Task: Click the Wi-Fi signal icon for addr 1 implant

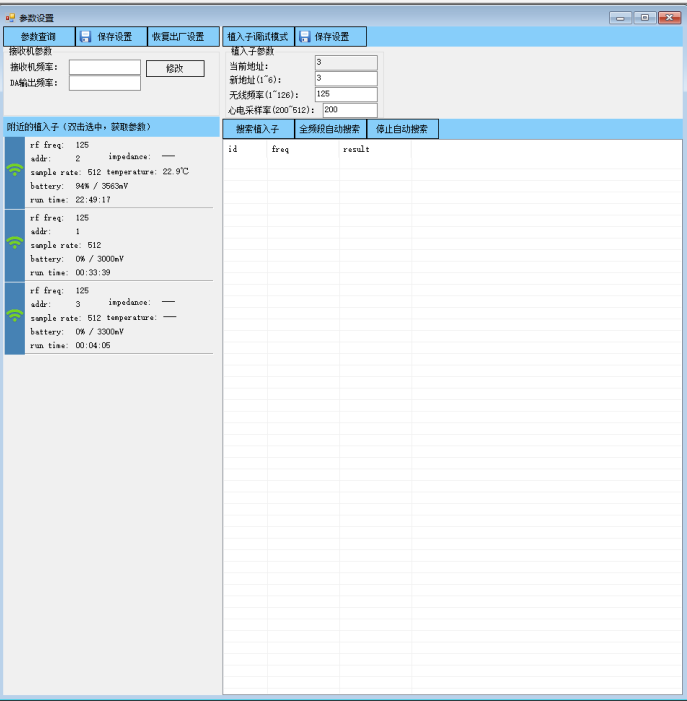Action: pos(15,243)
